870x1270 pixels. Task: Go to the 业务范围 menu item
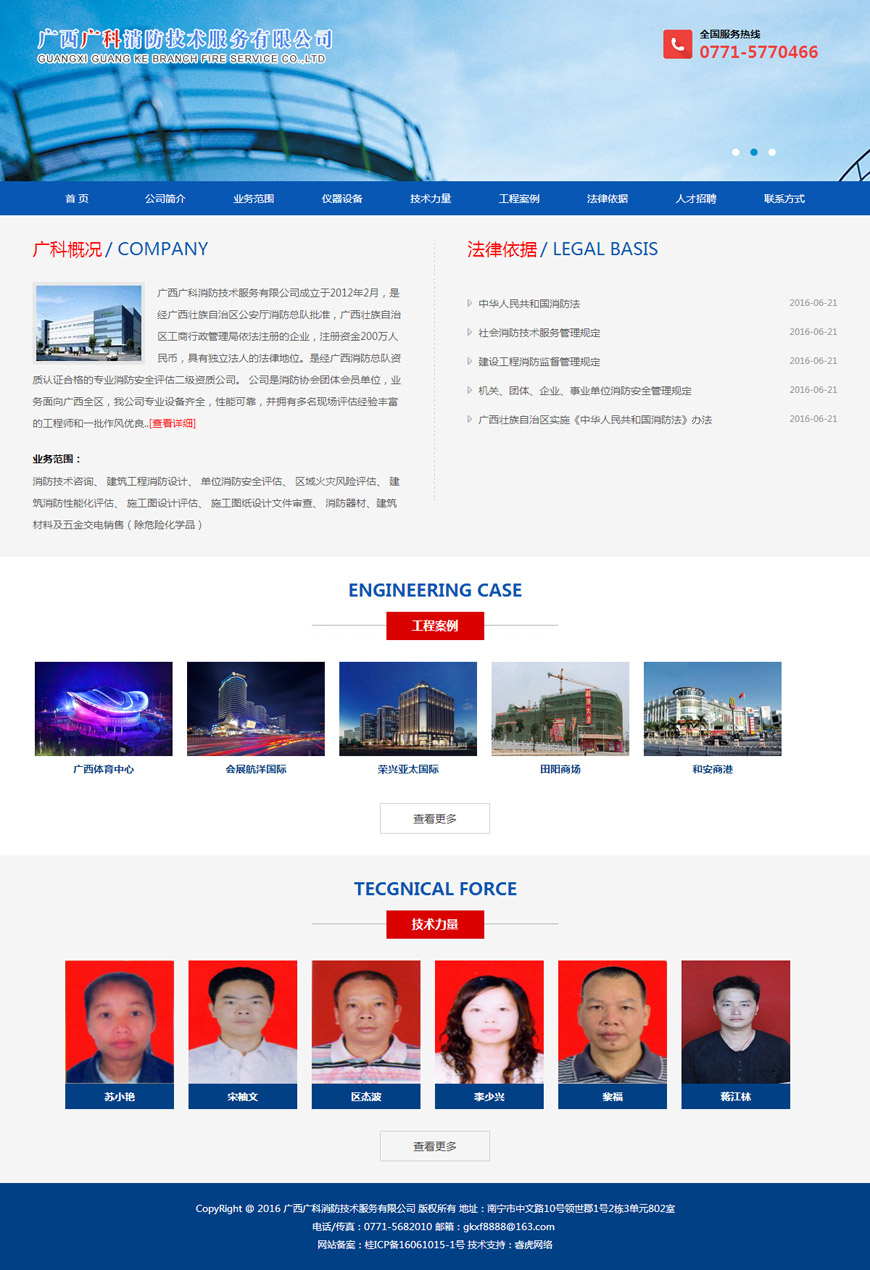[253, 198]
